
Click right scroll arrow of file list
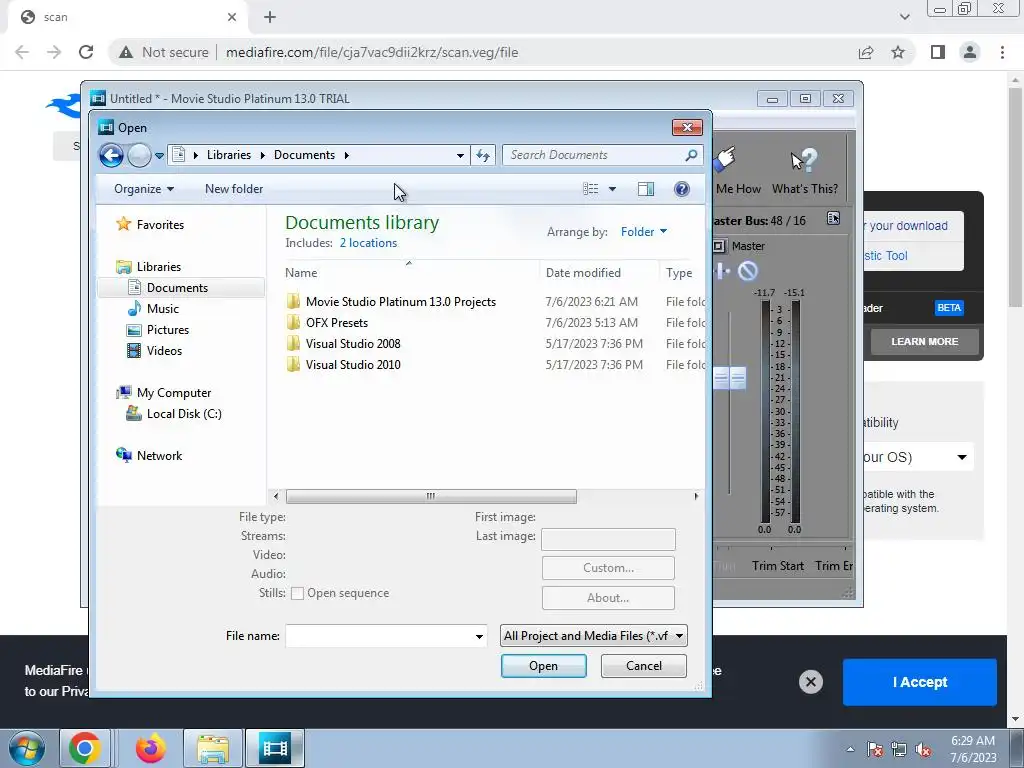(x=696, y=496)
